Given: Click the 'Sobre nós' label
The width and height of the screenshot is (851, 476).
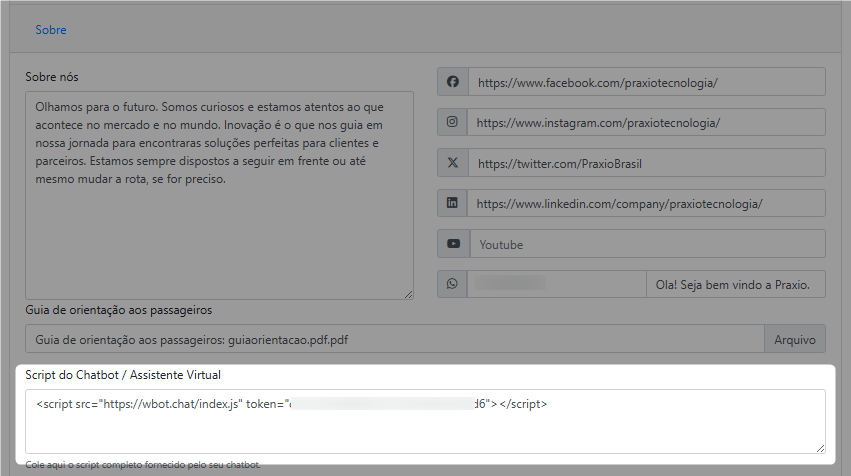Looking at the screenshot, I should [x=52, y=77].
